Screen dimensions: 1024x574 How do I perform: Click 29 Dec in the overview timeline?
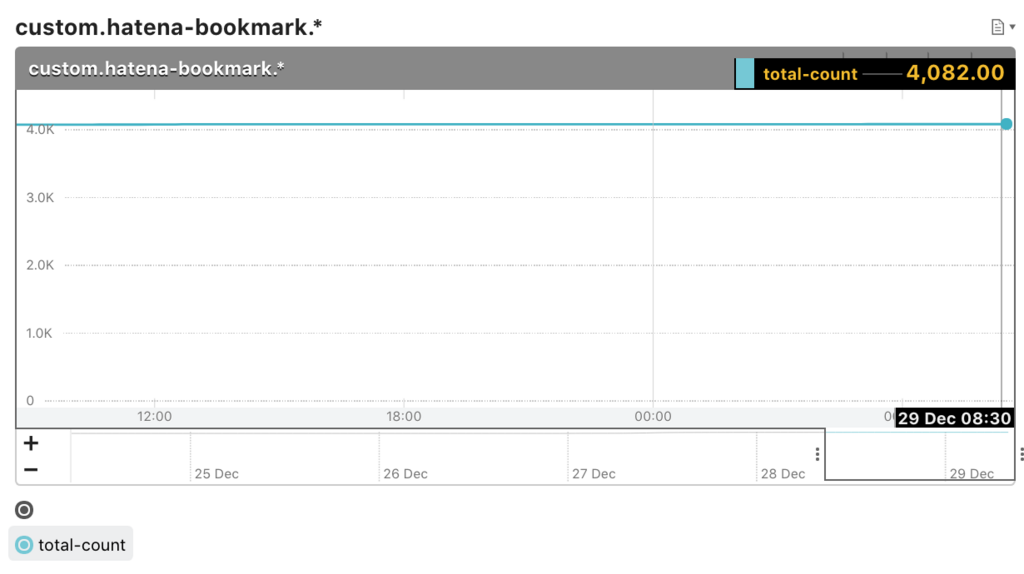pyautogui.click(x=972, y=474)
